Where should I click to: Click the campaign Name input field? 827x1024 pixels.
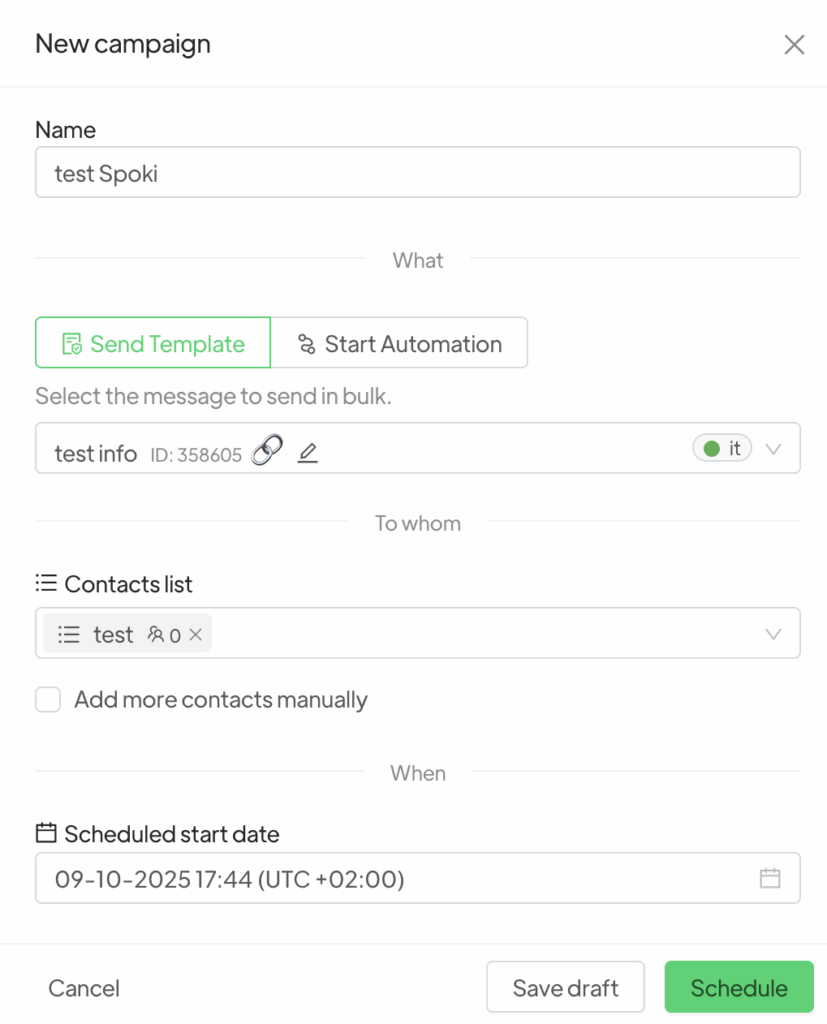[417, 173]
